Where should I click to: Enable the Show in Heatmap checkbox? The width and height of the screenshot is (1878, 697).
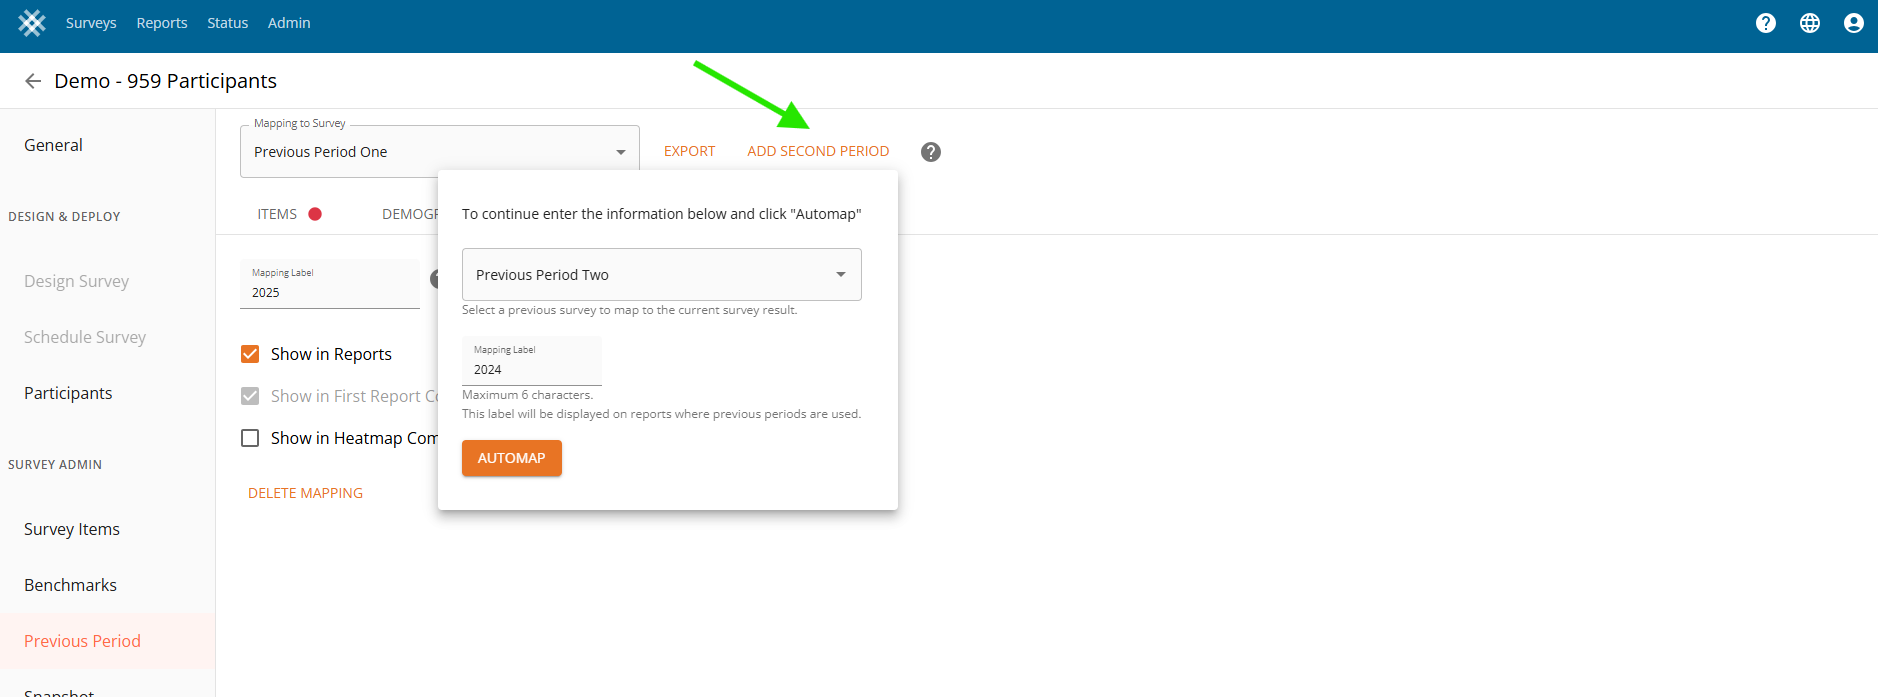pos(250,438)
